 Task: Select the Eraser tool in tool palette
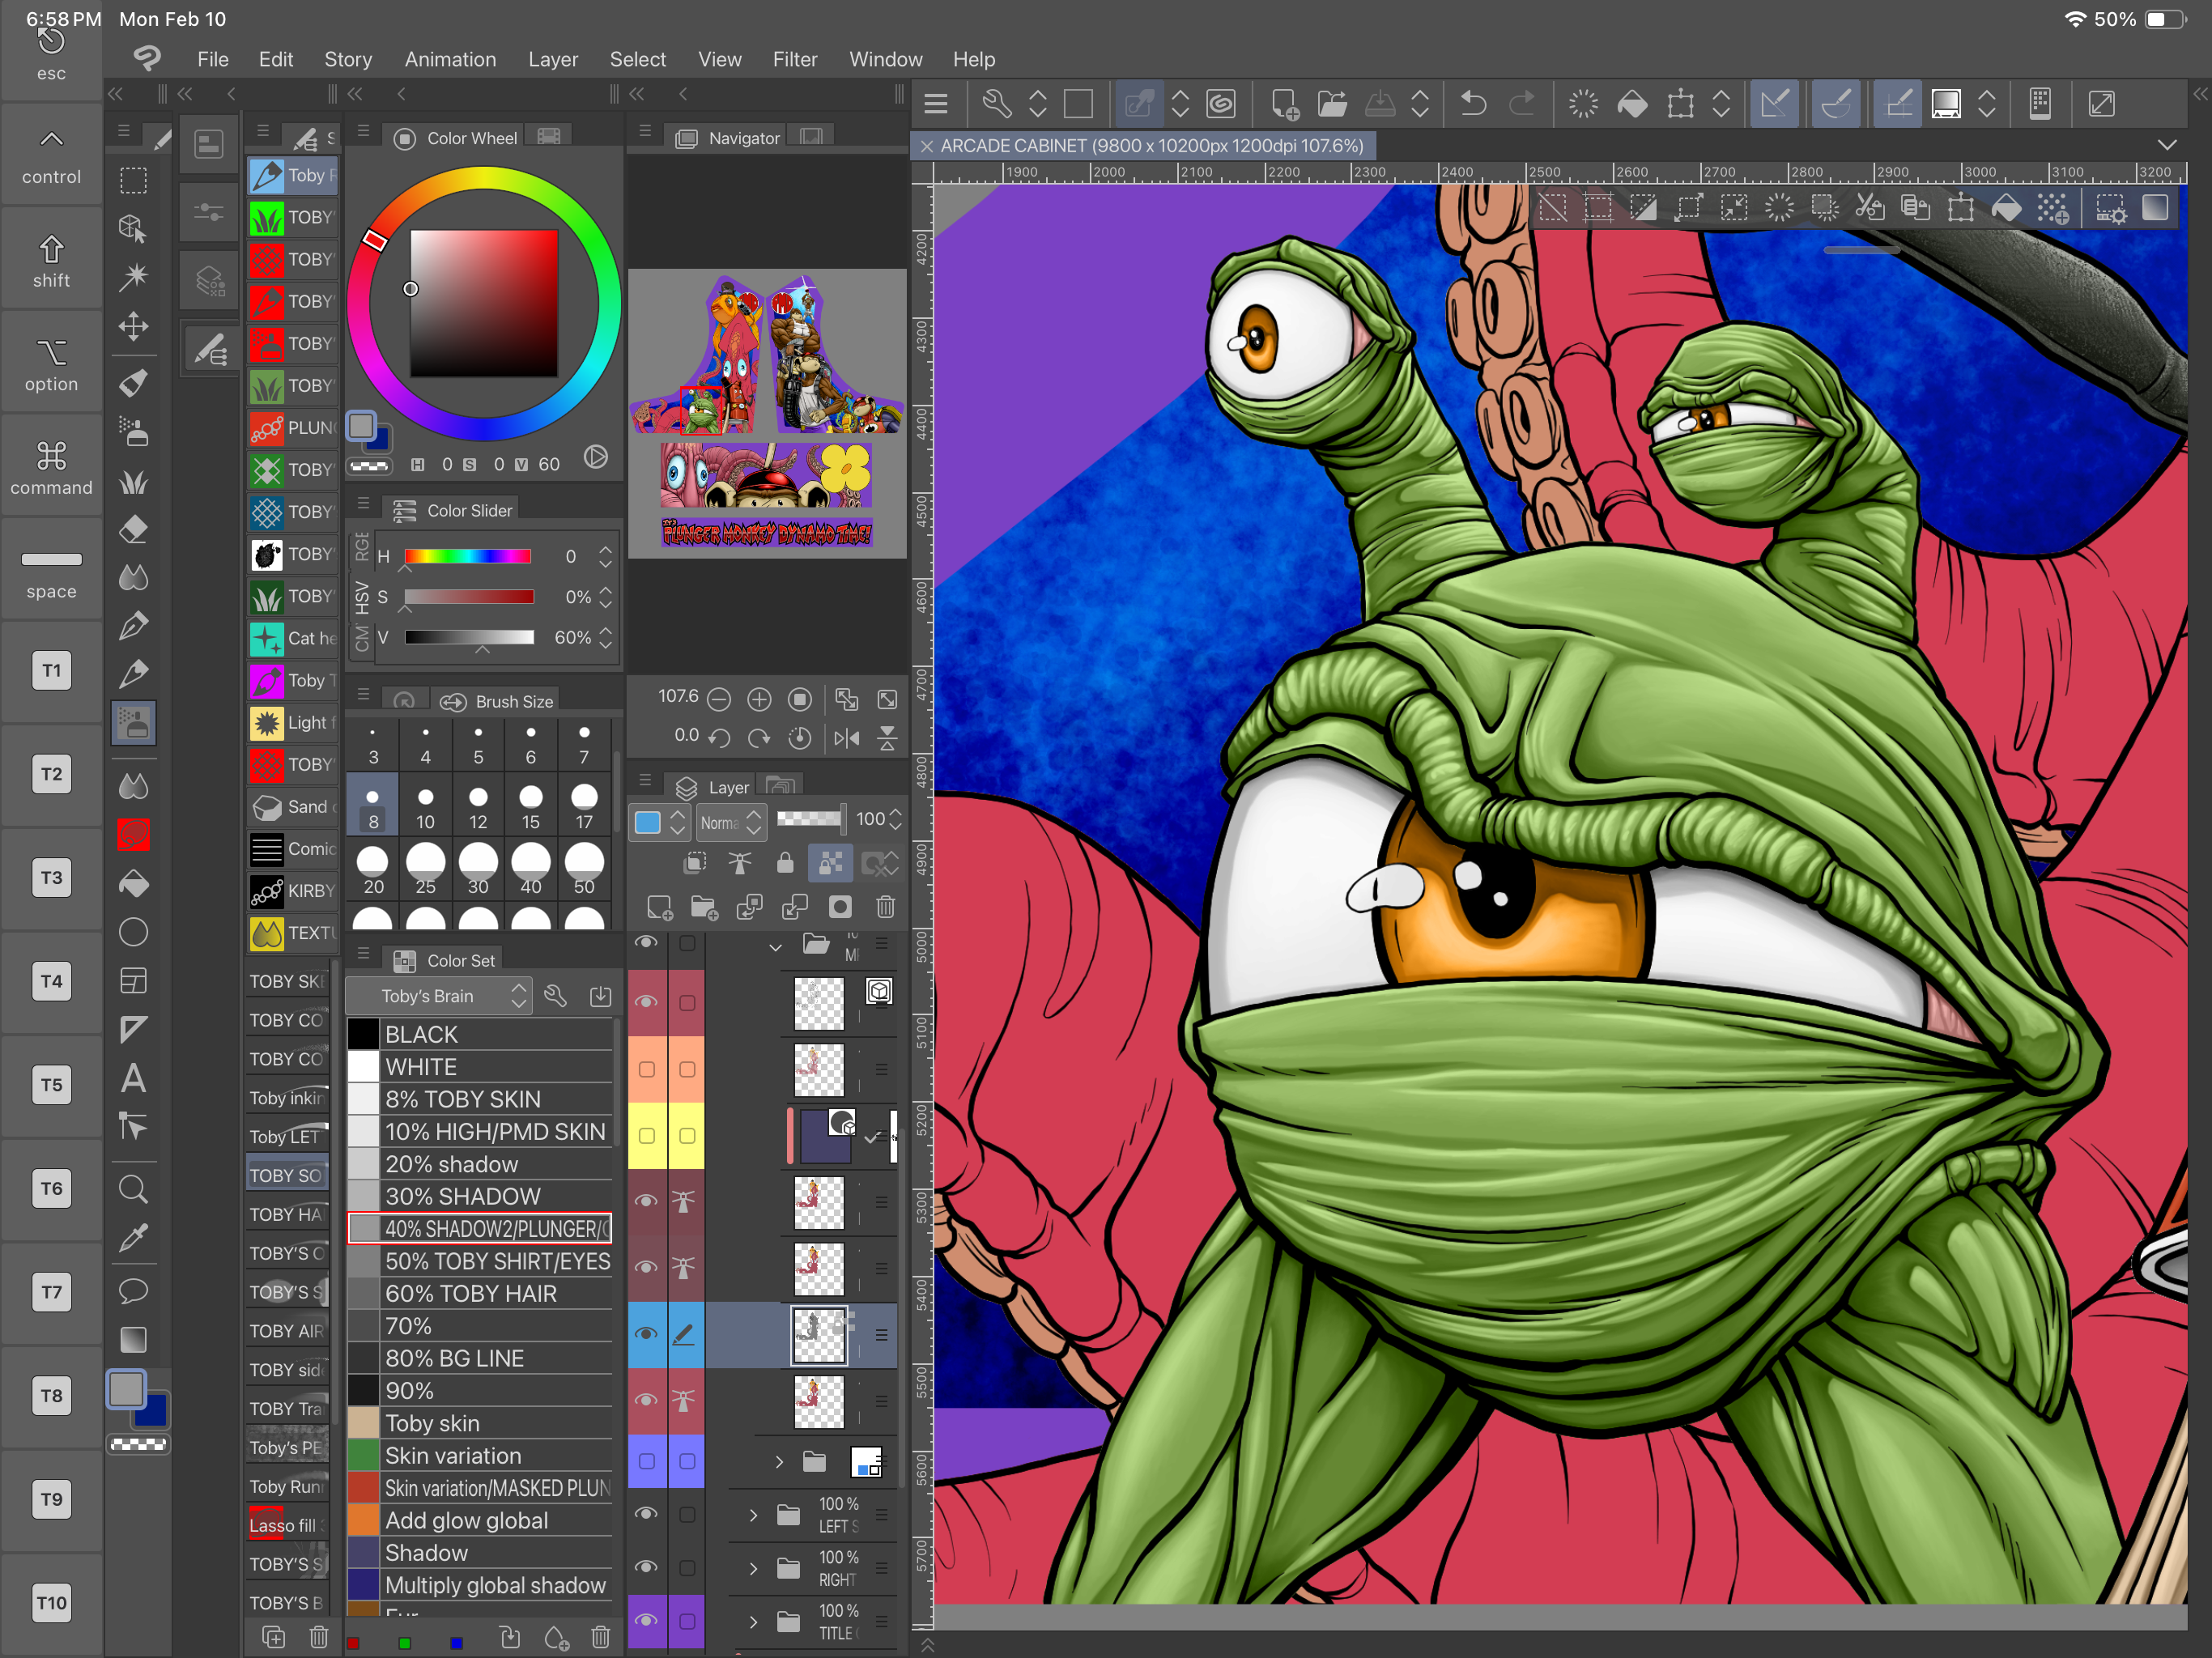[133, 529]
